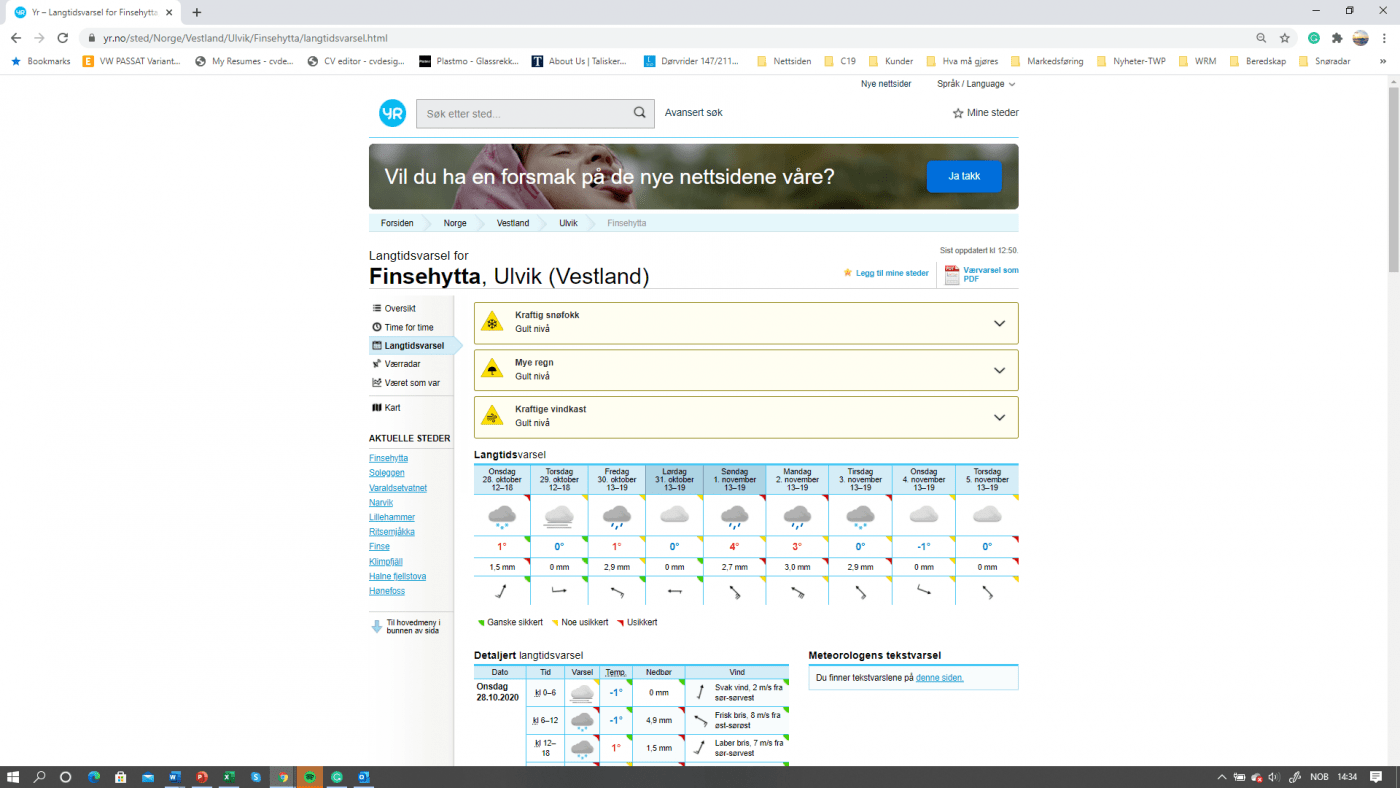Open the Grammarly extension icon in toolbar
The image size is (1400, 788).
1314,38
